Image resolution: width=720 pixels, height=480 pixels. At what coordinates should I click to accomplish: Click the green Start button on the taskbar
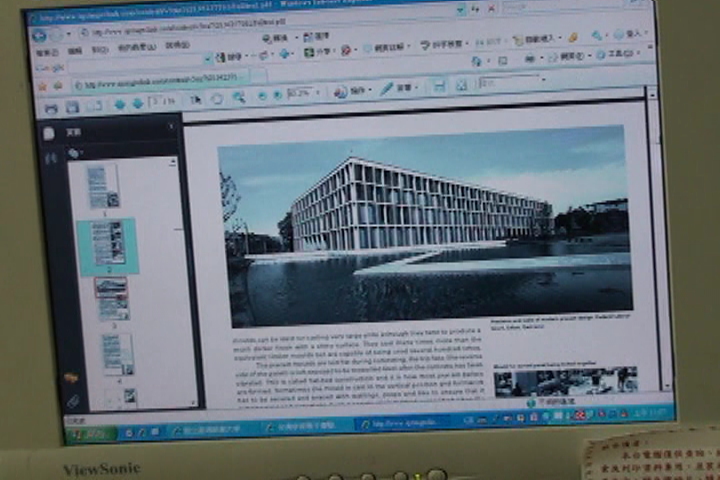click(x=91, y=435)
